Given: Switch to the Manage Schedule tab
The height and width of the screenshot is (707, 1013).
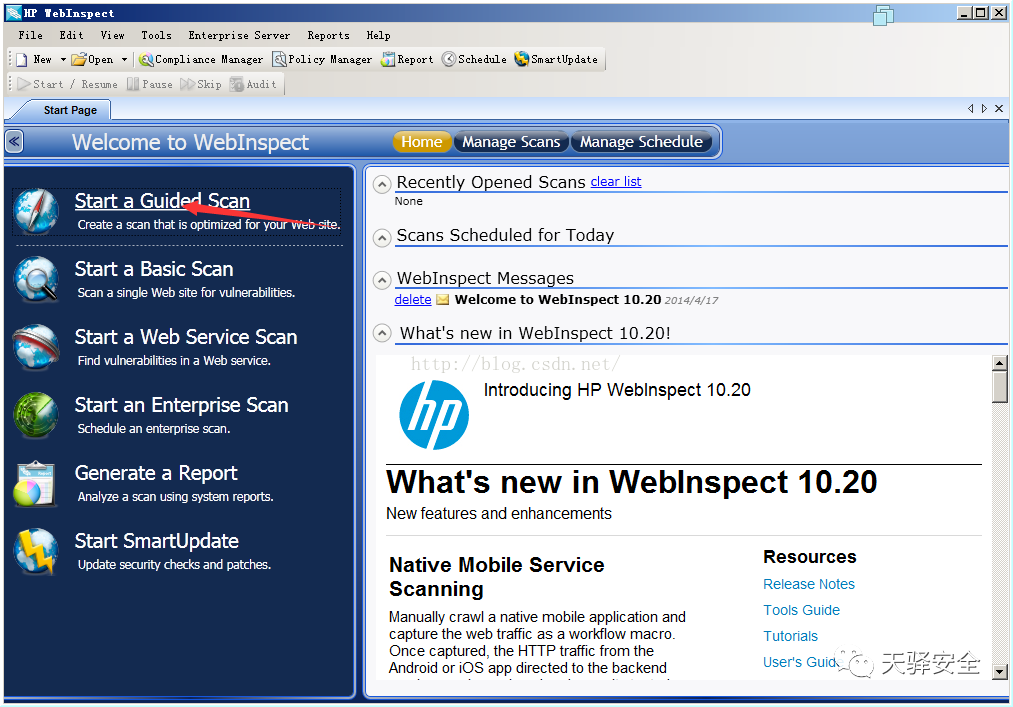Looking at the screenshot, I should (x=641, y=142).
